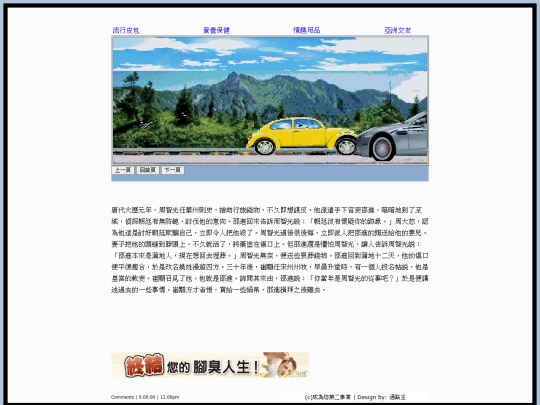Screen dimensions: 540x405
Task: Click the 回首頁 home page button
Action: coord(148,170)
